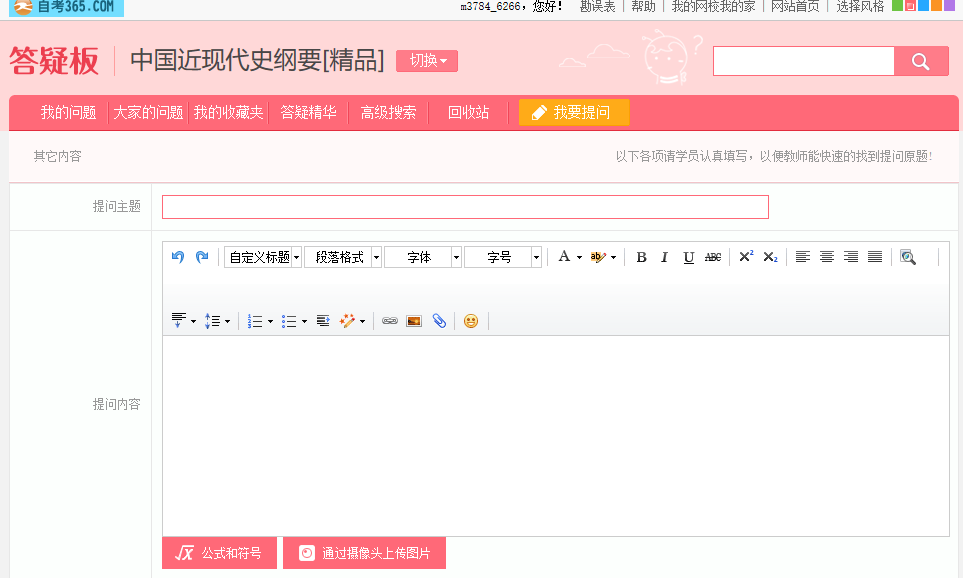Open the 自定义标题 dropdown
The image size is (963, 578).
[x=263, y=257]
